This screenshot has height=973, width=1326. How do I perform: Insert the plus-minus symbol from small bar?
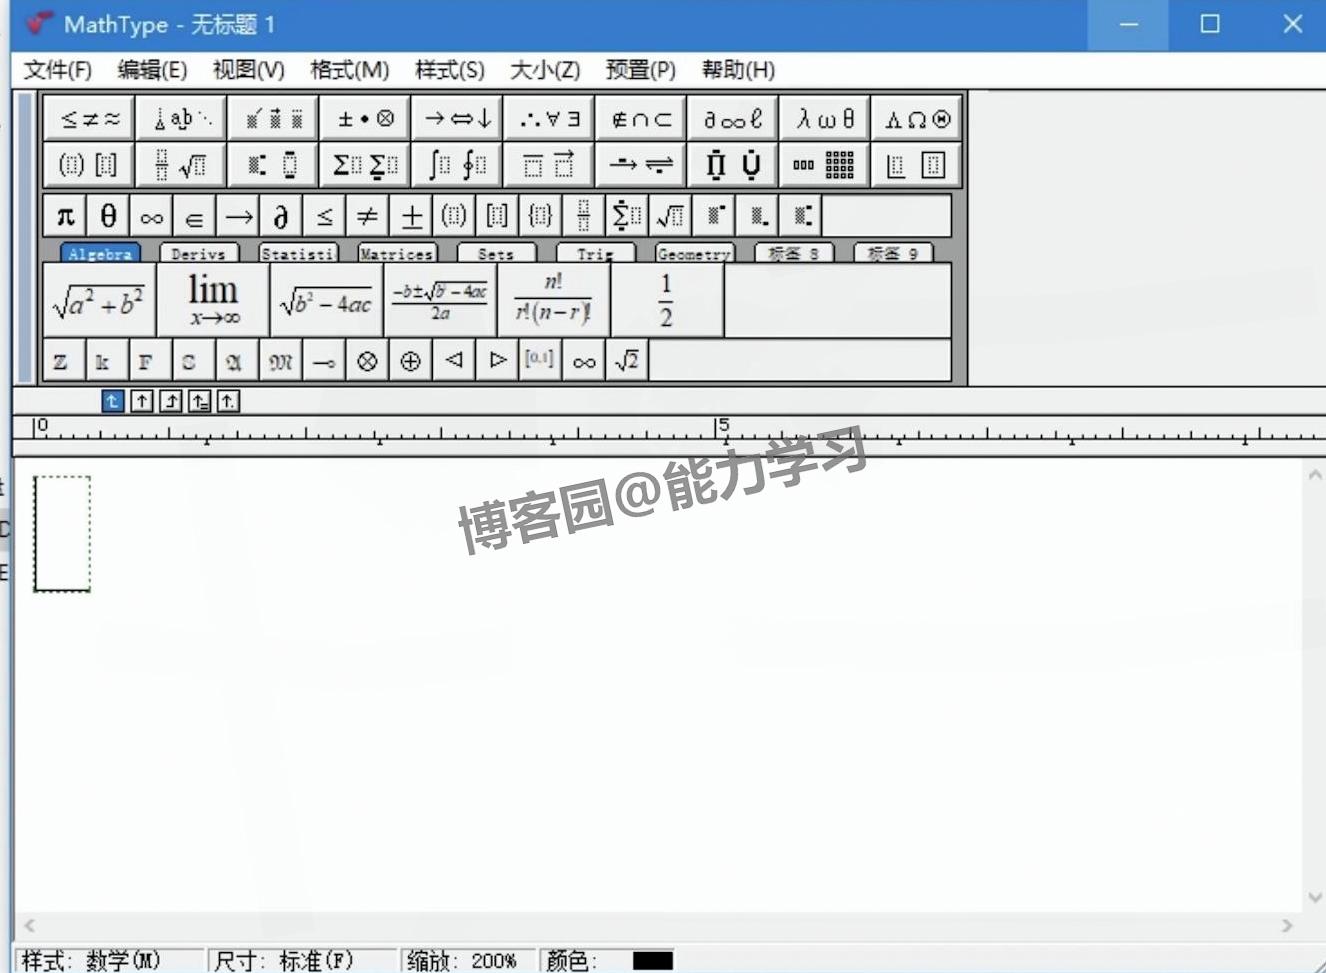(x=411, y=216)
